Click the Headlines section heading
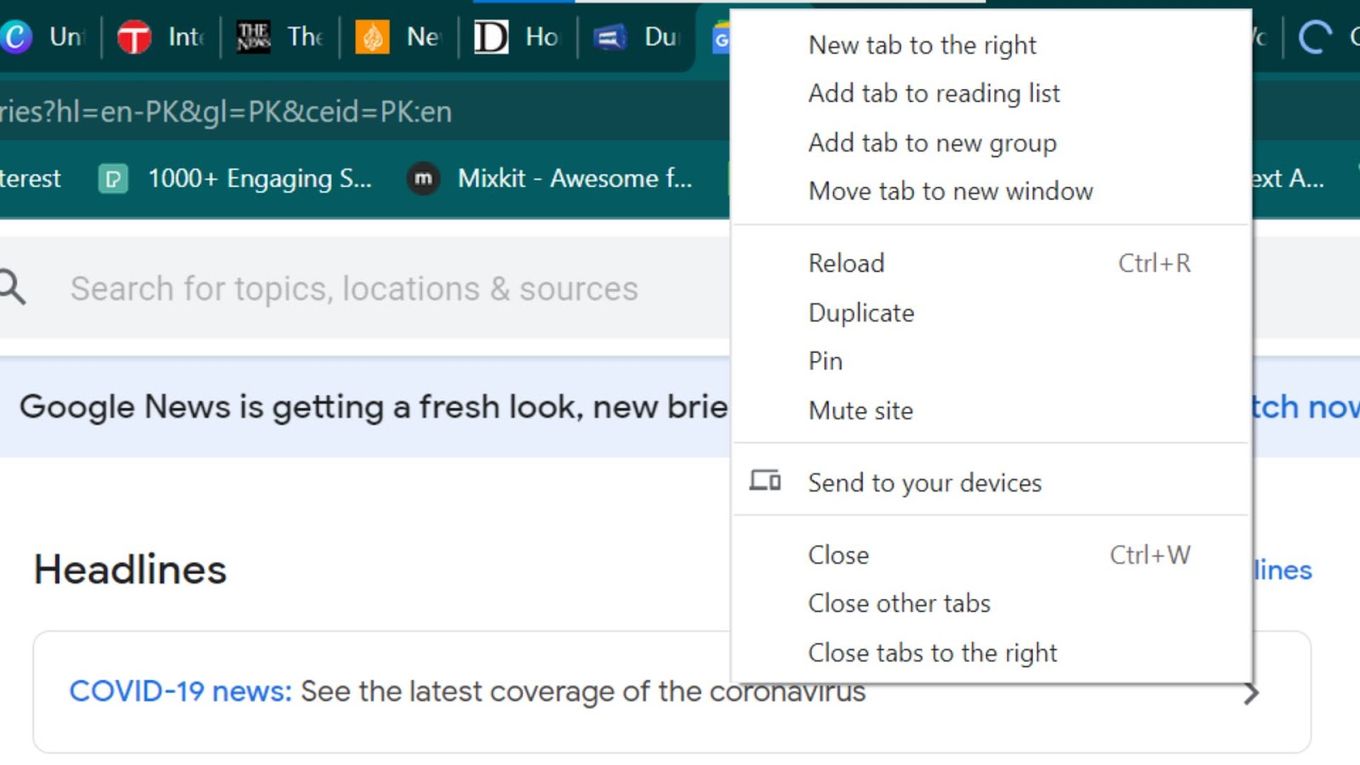 [x=130, y=569]
